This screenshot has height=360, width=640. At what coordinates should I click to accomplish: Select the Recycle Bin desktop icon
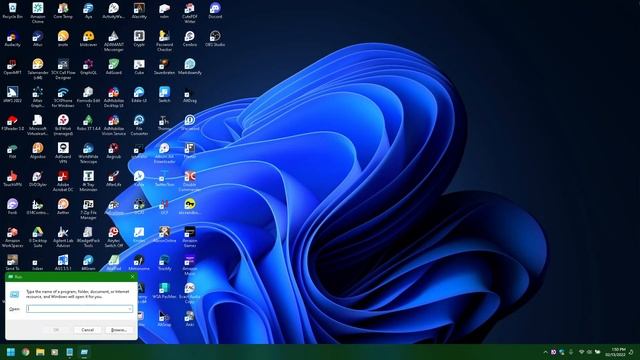tap(12, 11)
